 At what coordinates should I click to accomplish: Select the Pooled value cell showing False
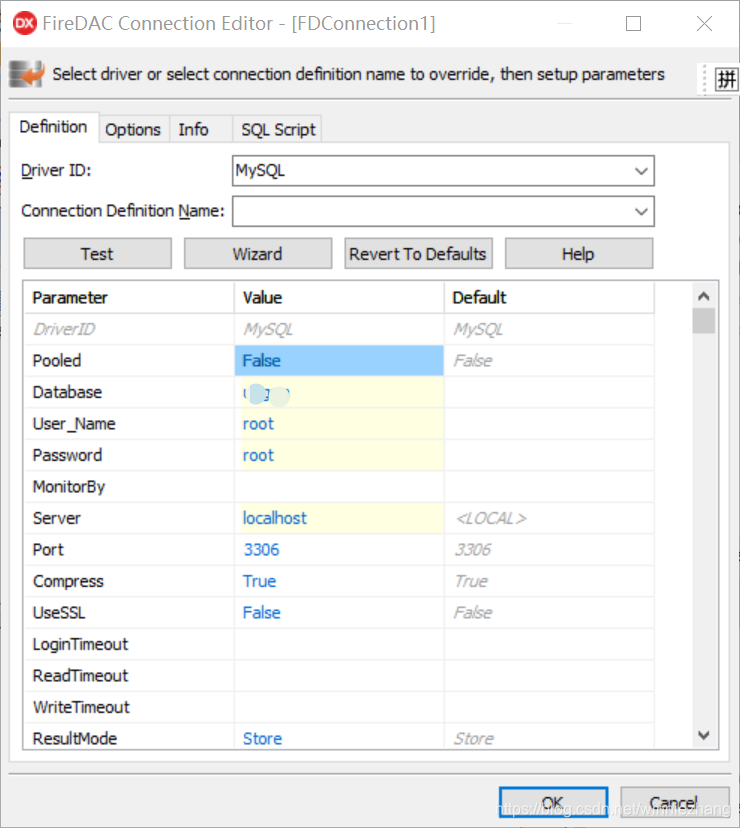click(x=339, y=361)
